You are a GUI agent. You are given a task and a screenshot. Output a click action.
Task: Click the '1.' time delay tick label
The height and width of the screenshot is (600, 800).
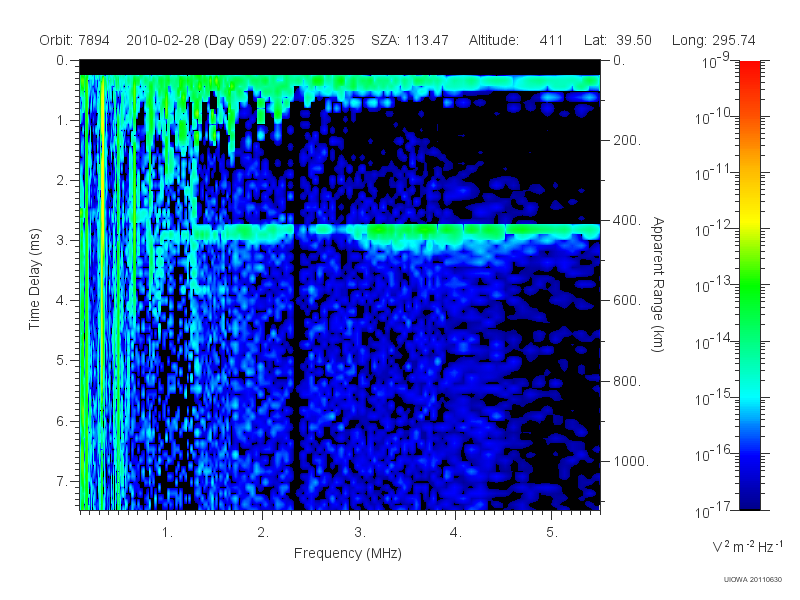click(x=62, y=120)
